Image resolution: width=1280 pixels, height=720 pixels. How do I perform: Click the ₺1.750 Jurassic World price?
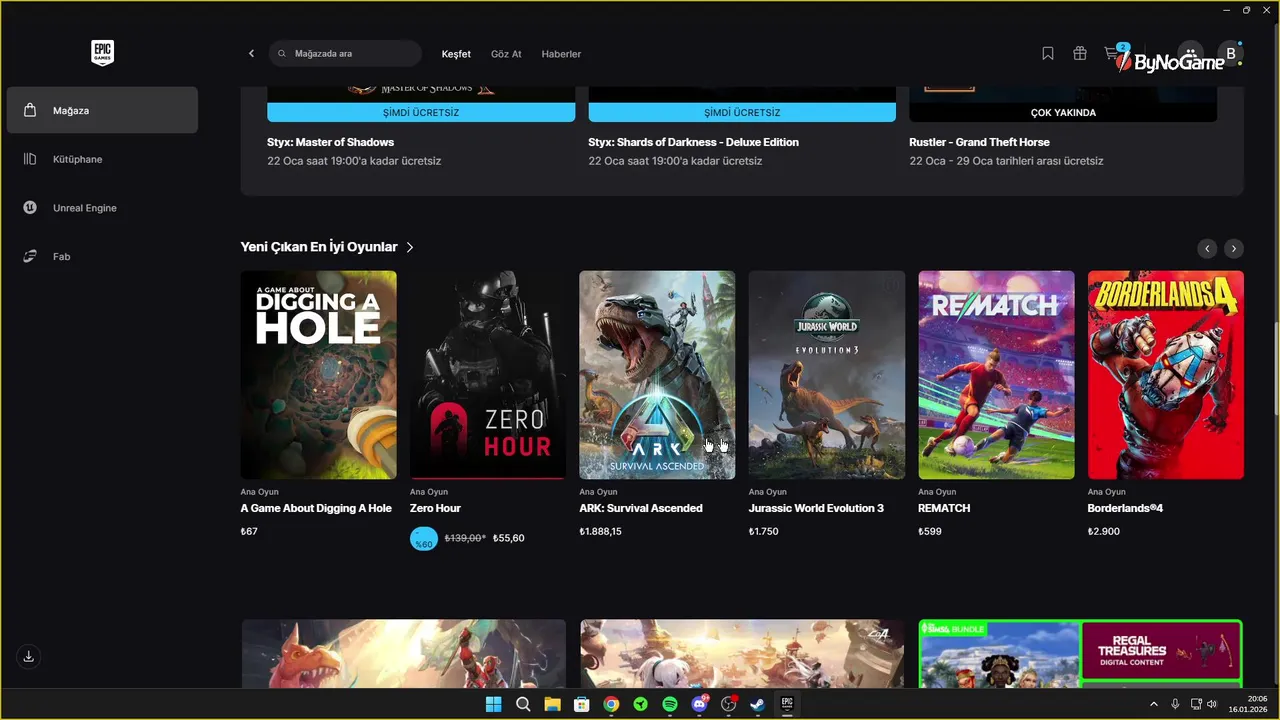pos(763,531)
